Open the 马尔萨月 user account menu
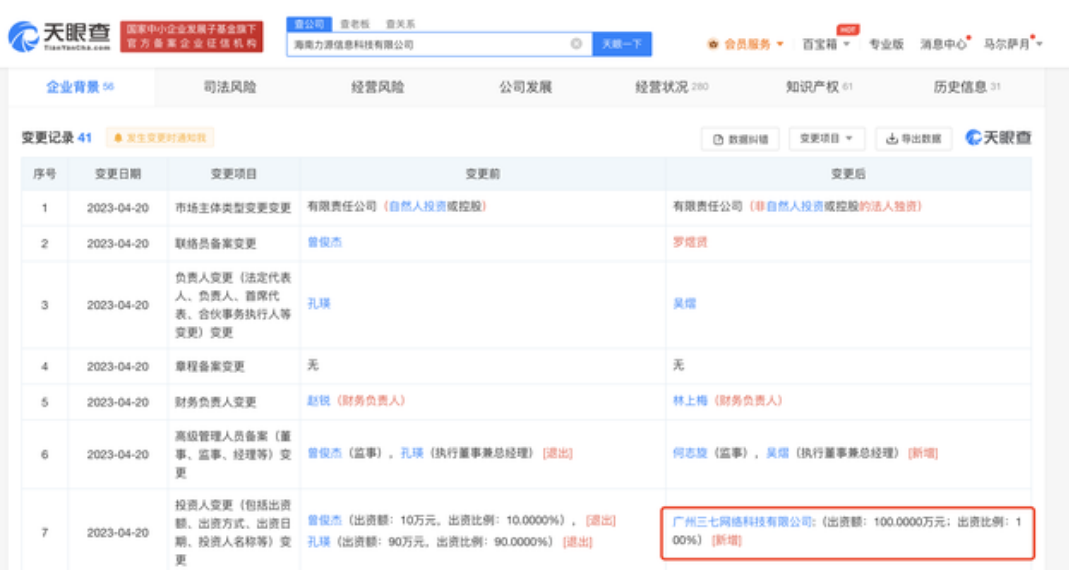 pos(1012,44)
